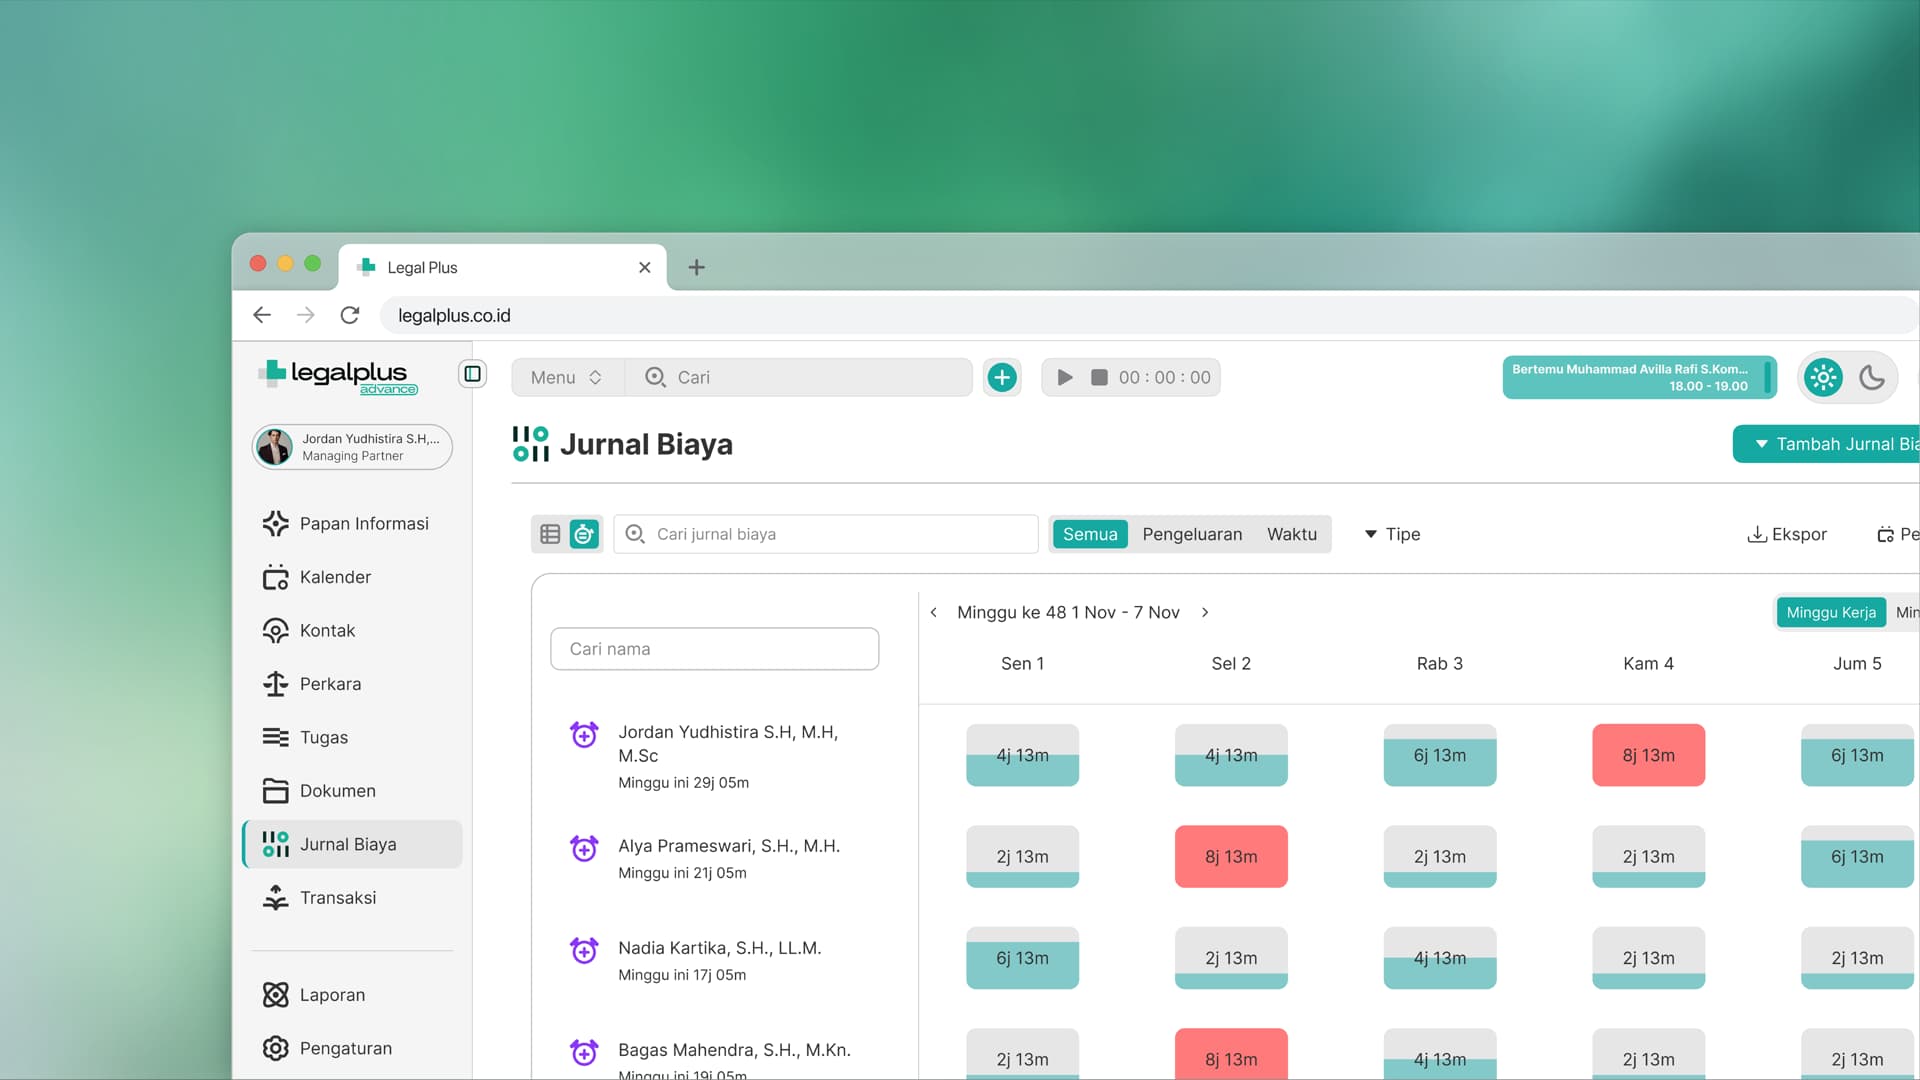Click red 8j 13m cell on Kam 4

click(1648, 755)
